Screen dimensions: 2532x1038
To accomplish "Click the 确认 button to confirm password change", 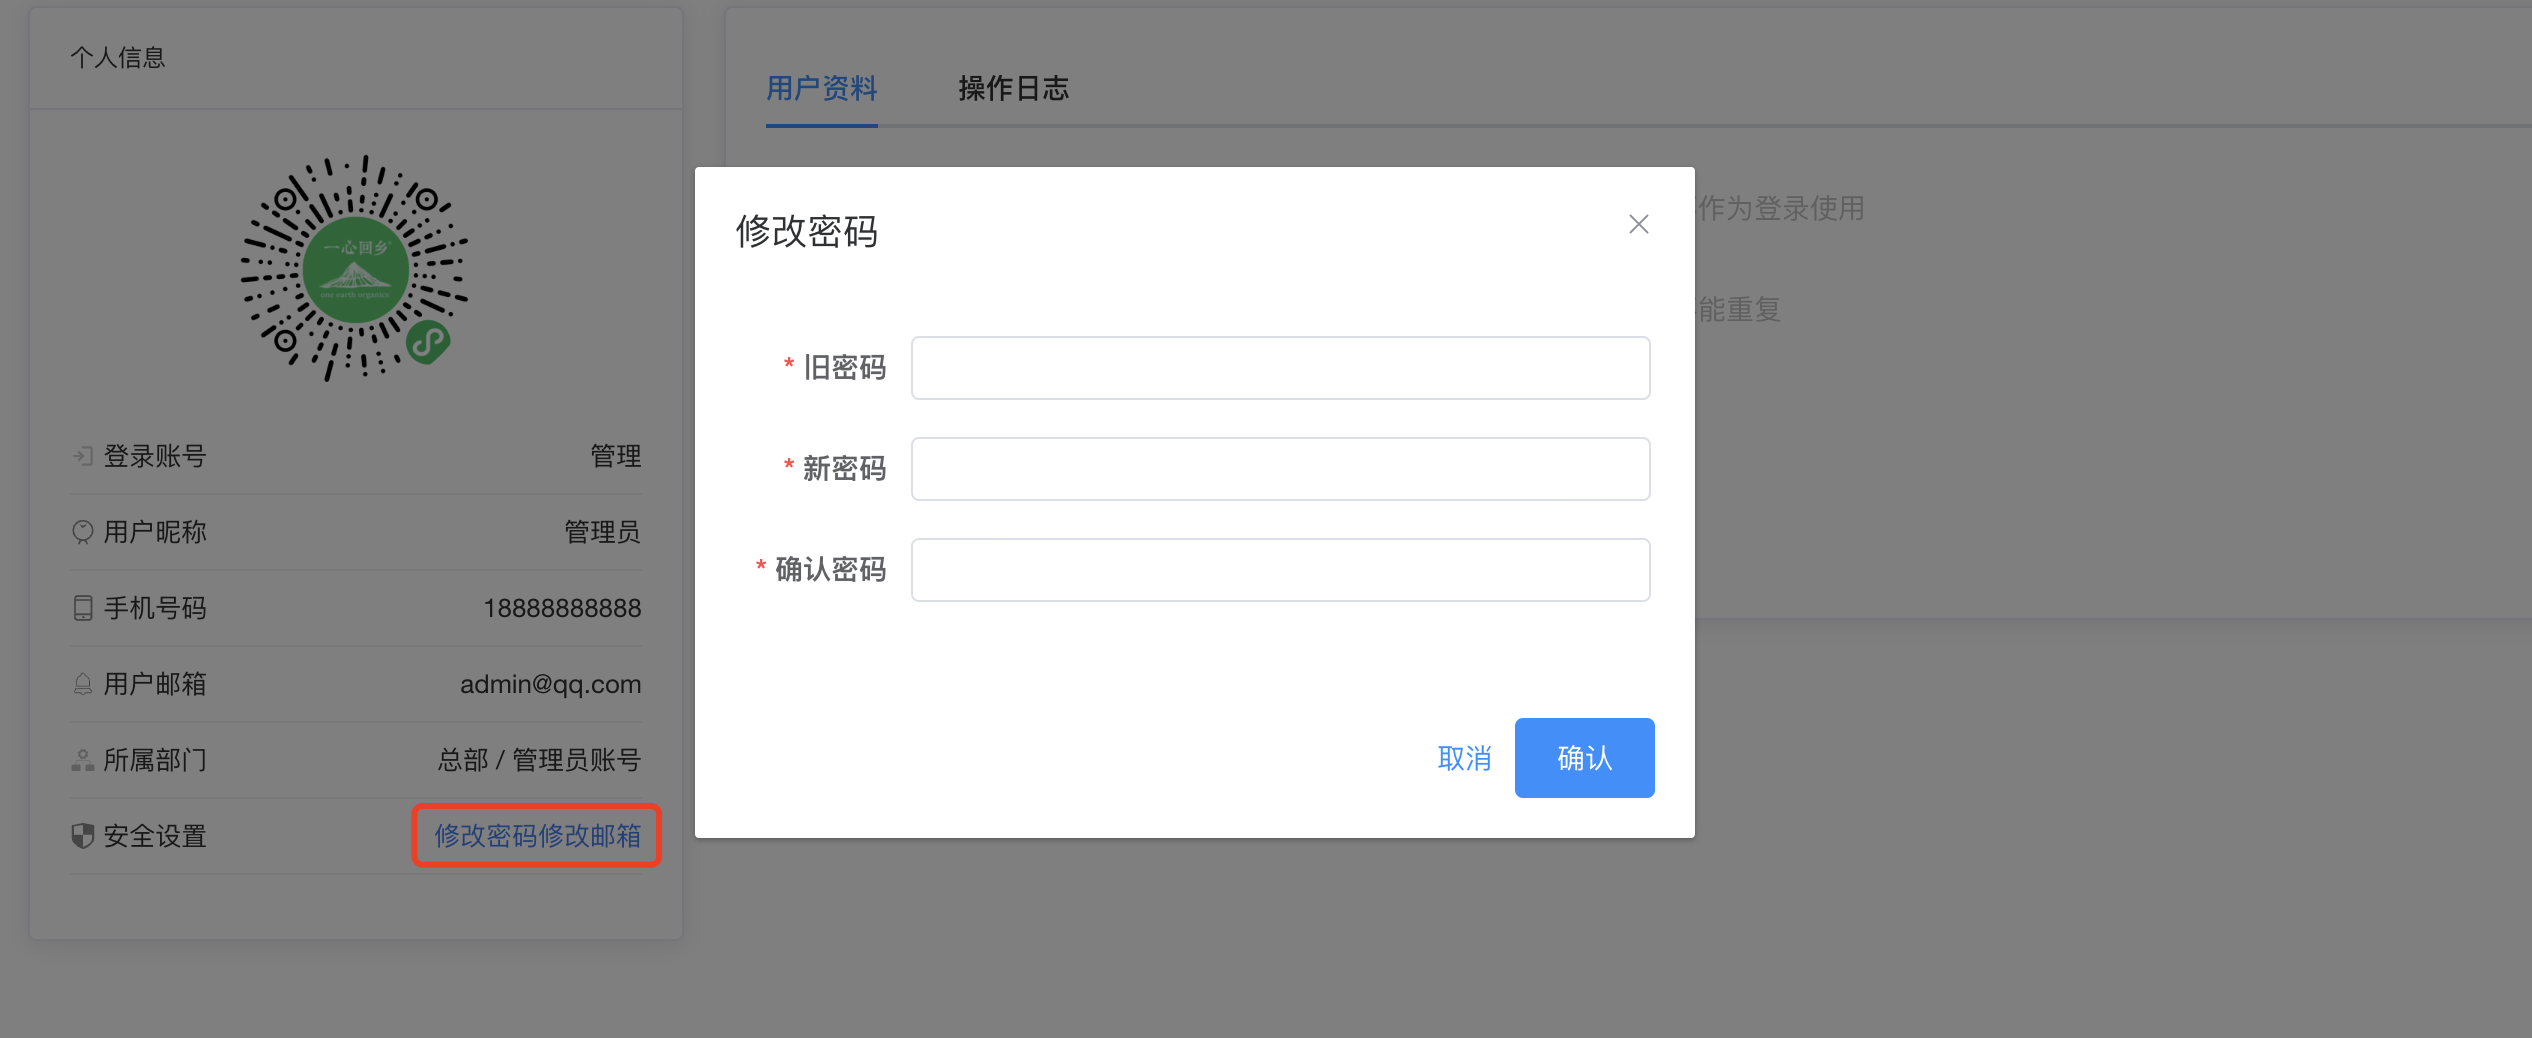I will (x=1584, y=758).
